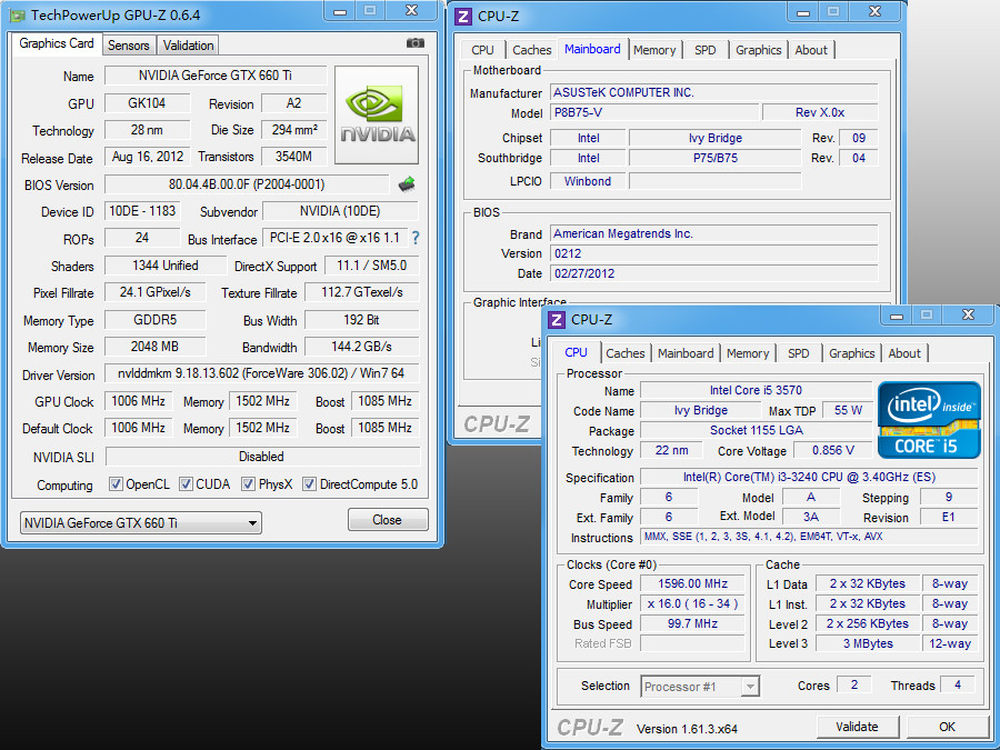Viewport: 1000px width, 750px height.
Task: Switch to the Validation tab in GPU-Z
Action: 188,45
